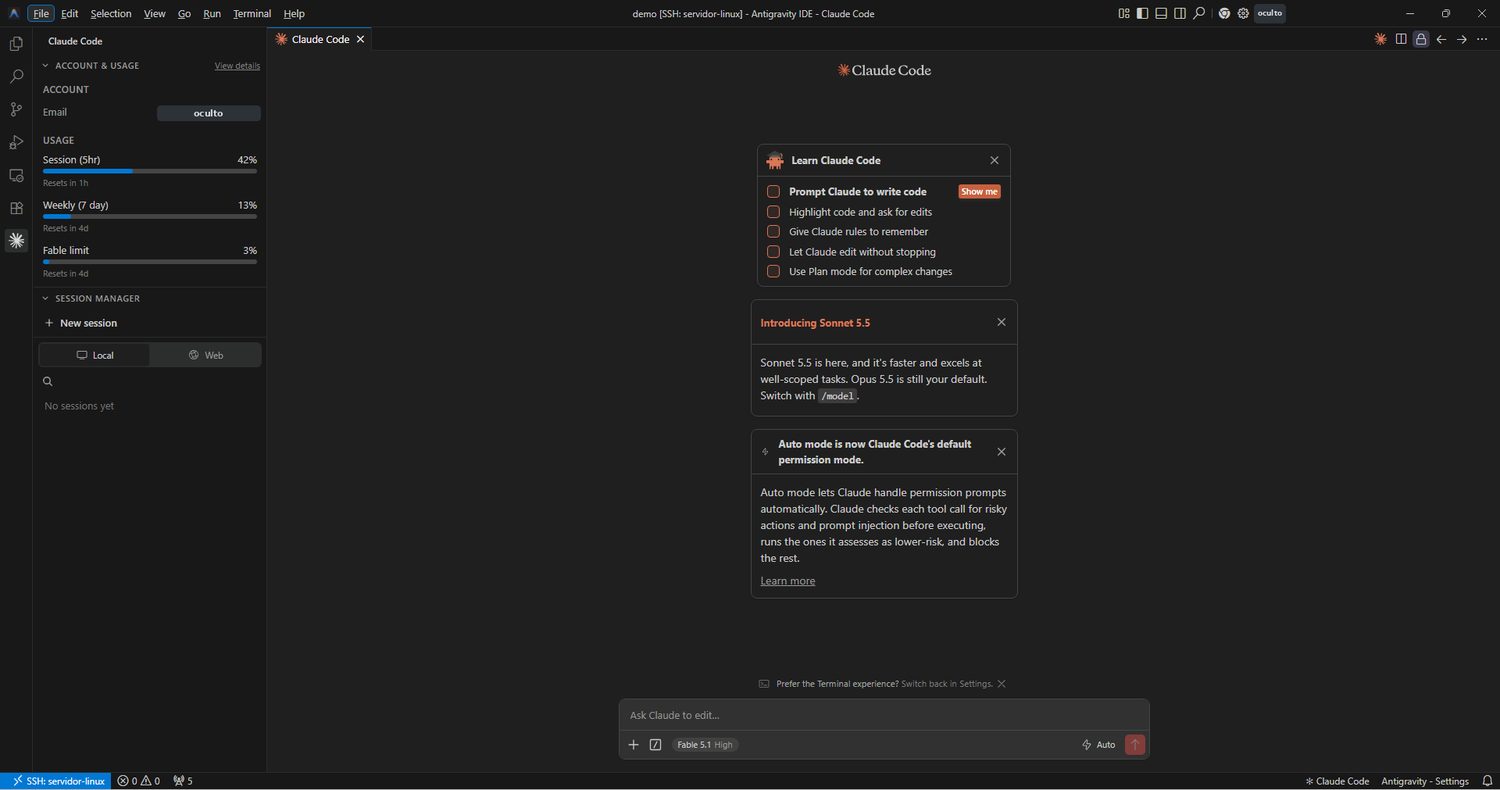Open the editor's more actions ellipsis menu

click(1481, 39)
